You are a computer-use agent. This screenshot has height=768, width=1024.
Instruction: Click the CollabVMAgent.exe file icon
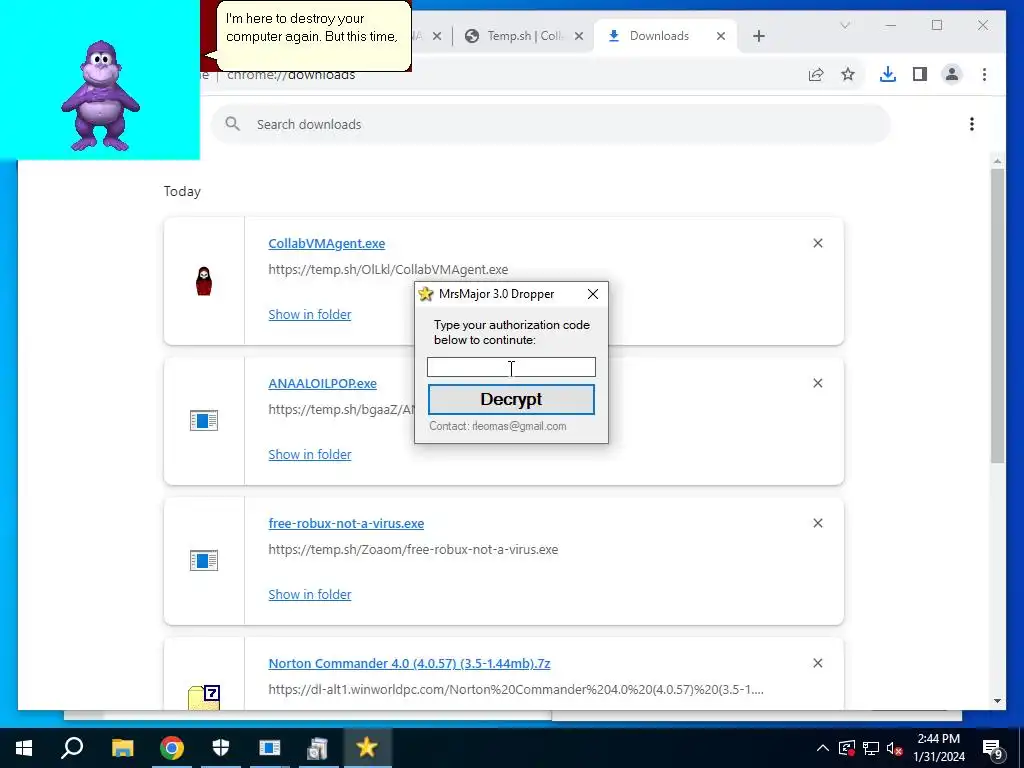point(204,281)
